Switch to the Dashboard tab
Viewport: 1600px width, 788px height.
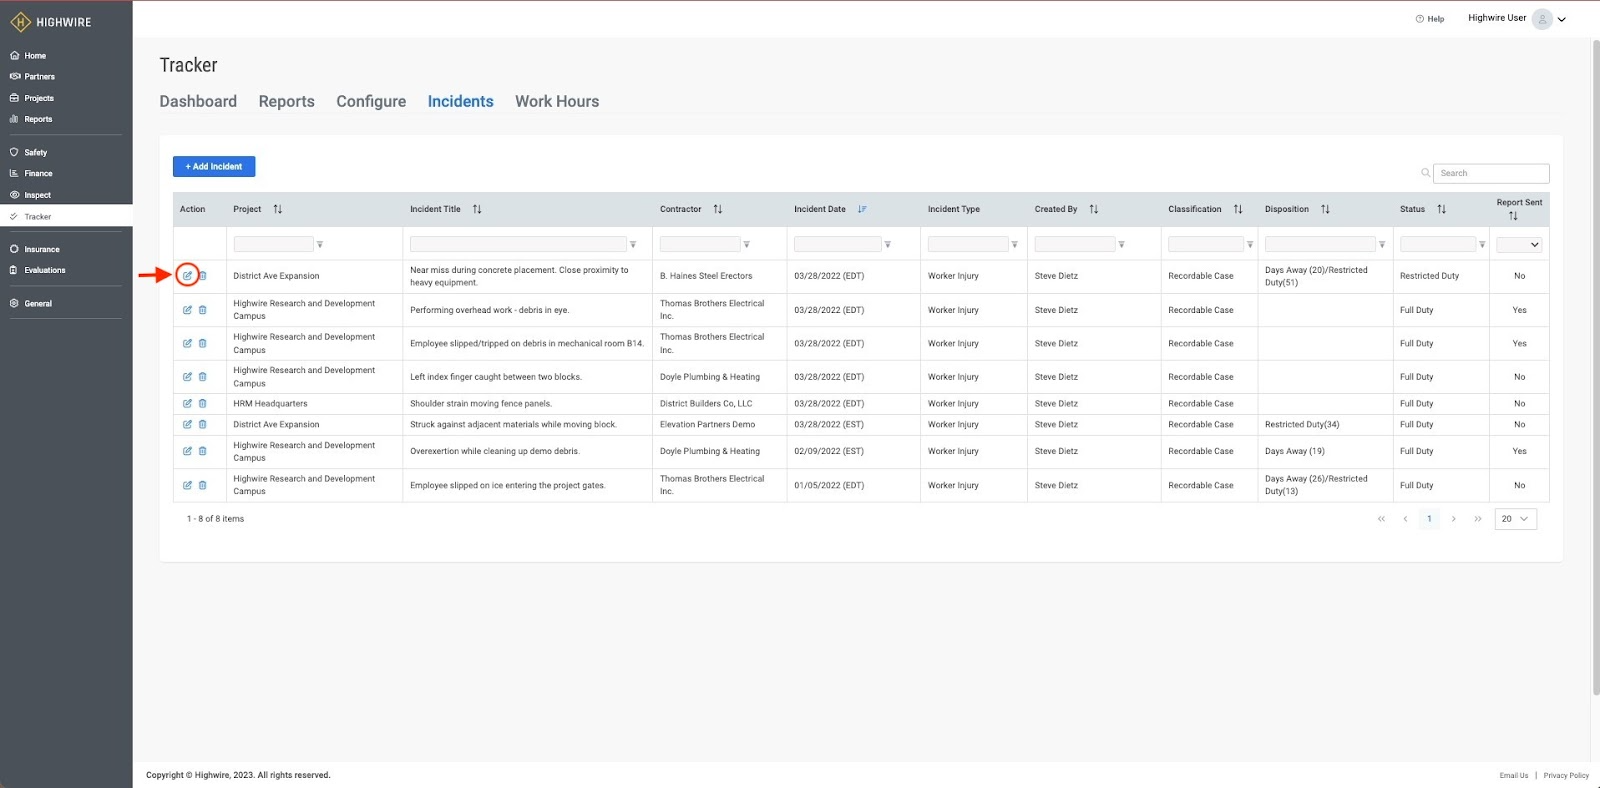198,101
